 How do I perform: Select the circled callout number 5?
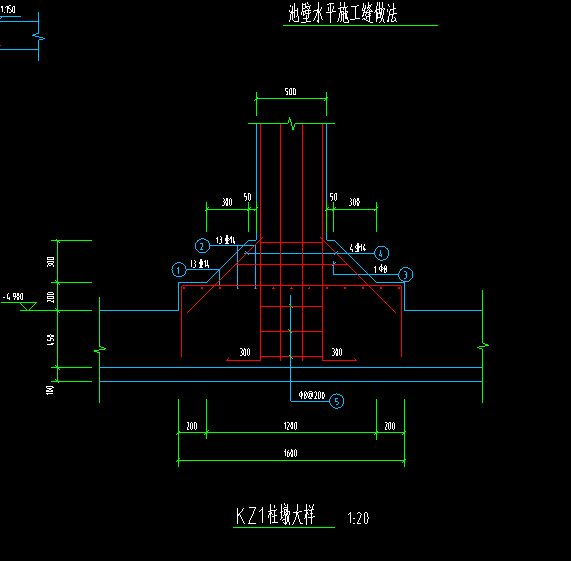coord(336,401)
